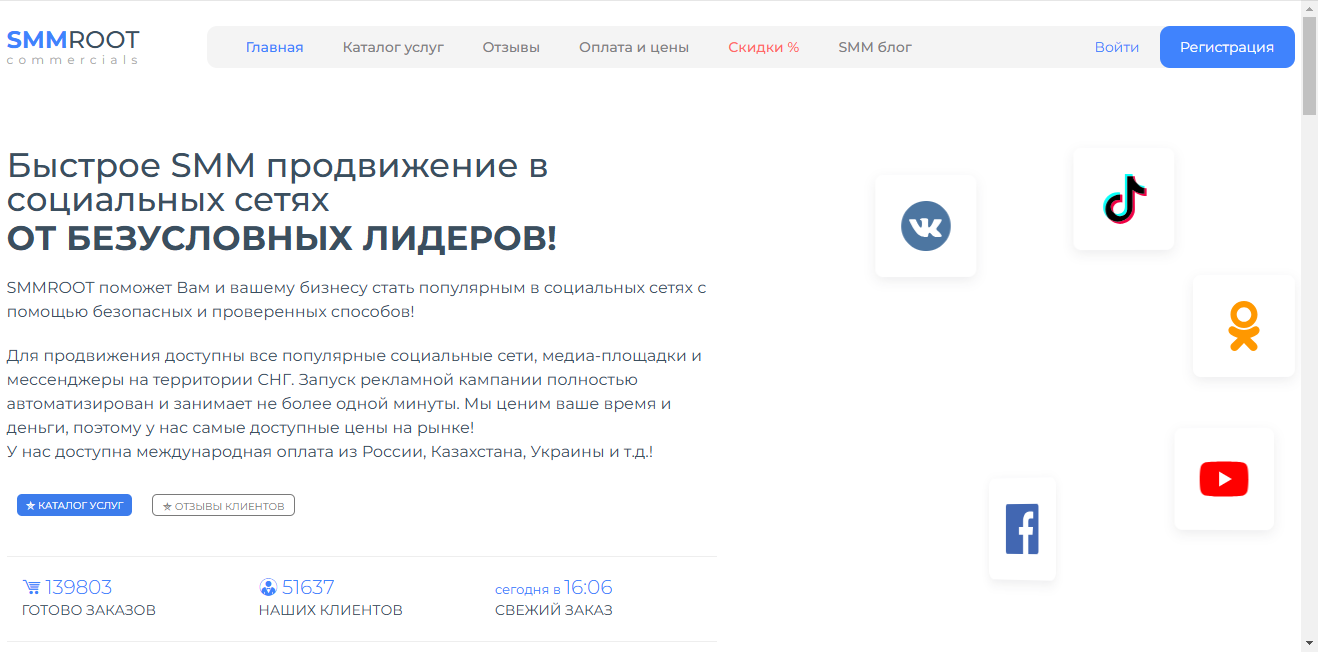
Task: Click the YouTube play logo icon
Action: click(x=1224, y=479)
